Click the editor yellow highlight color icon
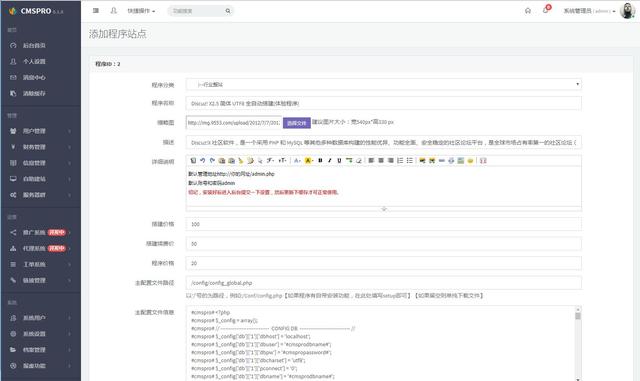This screenshot has width=640, height=381. tap(309, 160)
